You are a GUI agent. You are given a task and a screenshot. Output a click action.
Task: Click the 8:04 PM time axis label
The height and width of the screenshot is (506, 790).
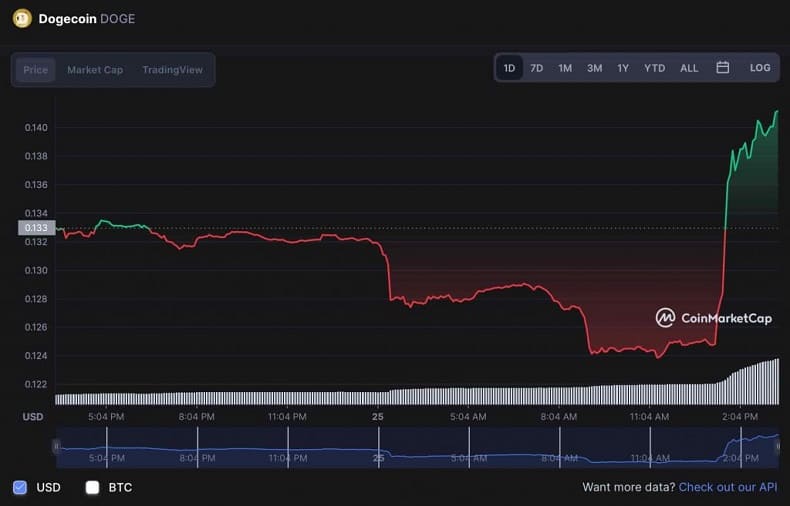(196, 417)
